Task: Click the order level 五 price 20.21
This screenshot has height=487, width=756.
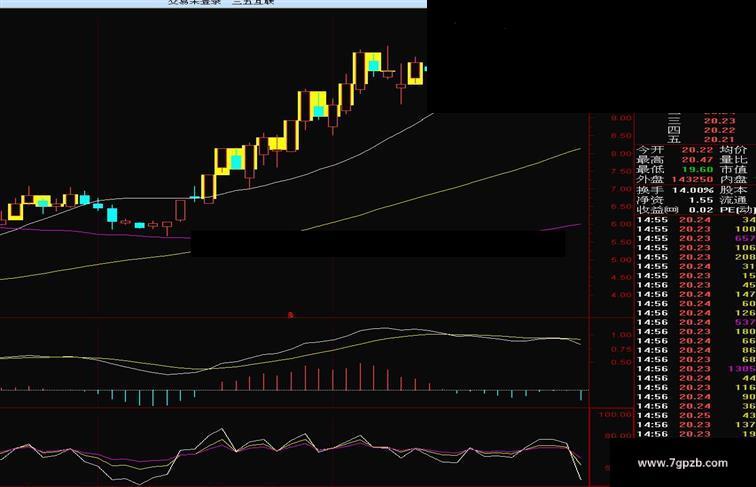Action: (719, 140)
